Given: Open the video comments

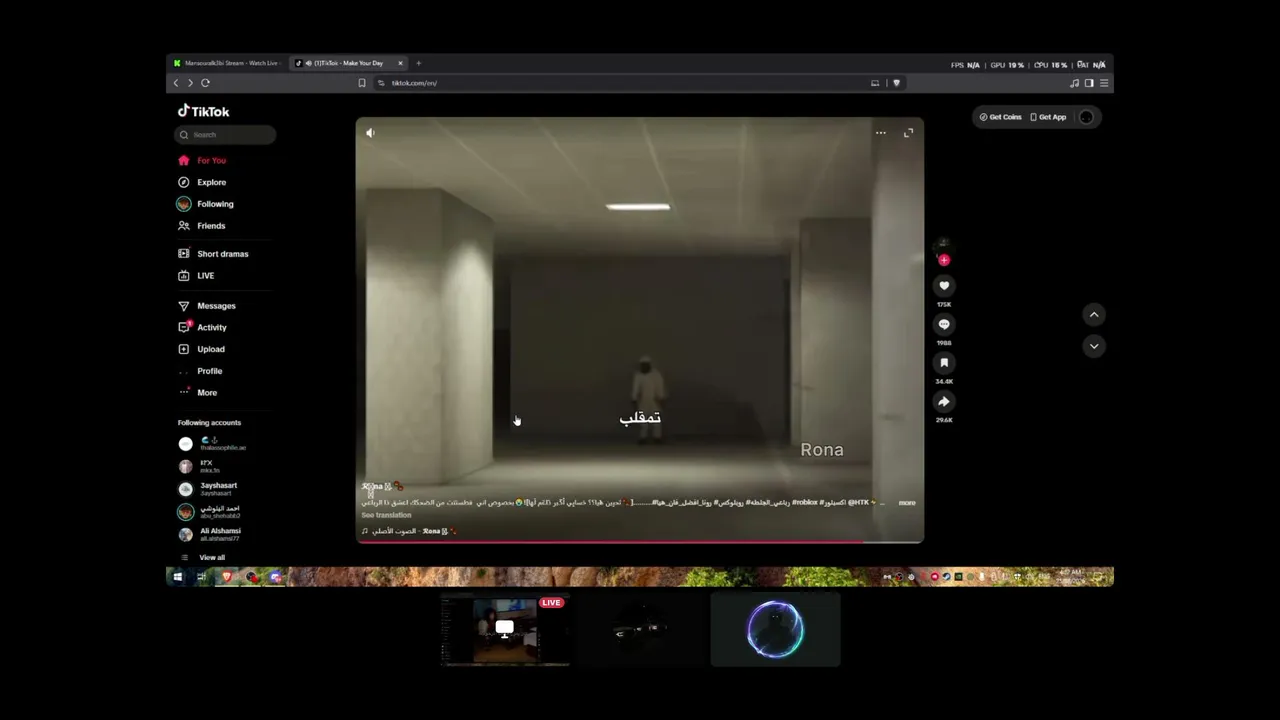Looking at the screenshot, I should [944, 324].
